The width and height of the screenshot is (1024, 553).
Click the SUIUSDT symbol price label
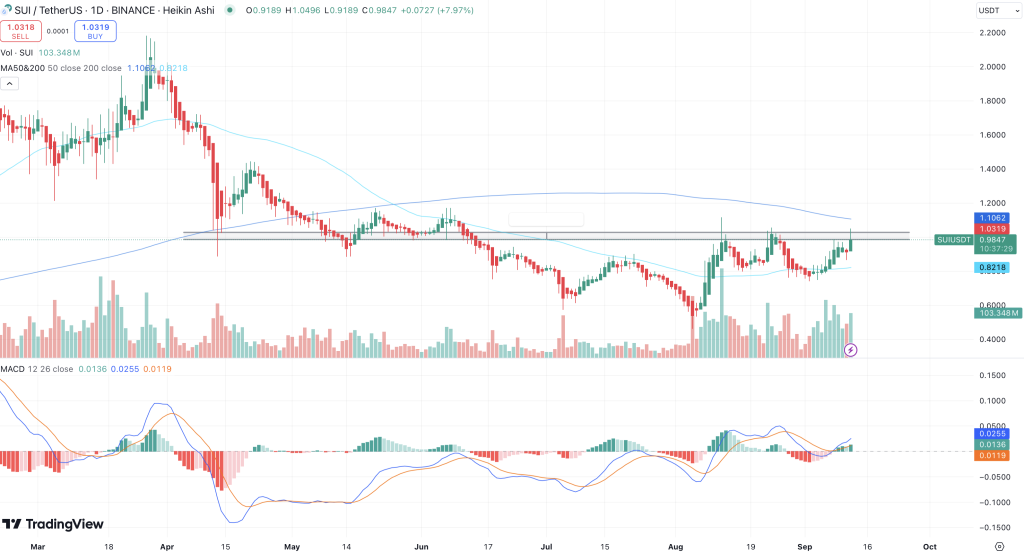953,240
